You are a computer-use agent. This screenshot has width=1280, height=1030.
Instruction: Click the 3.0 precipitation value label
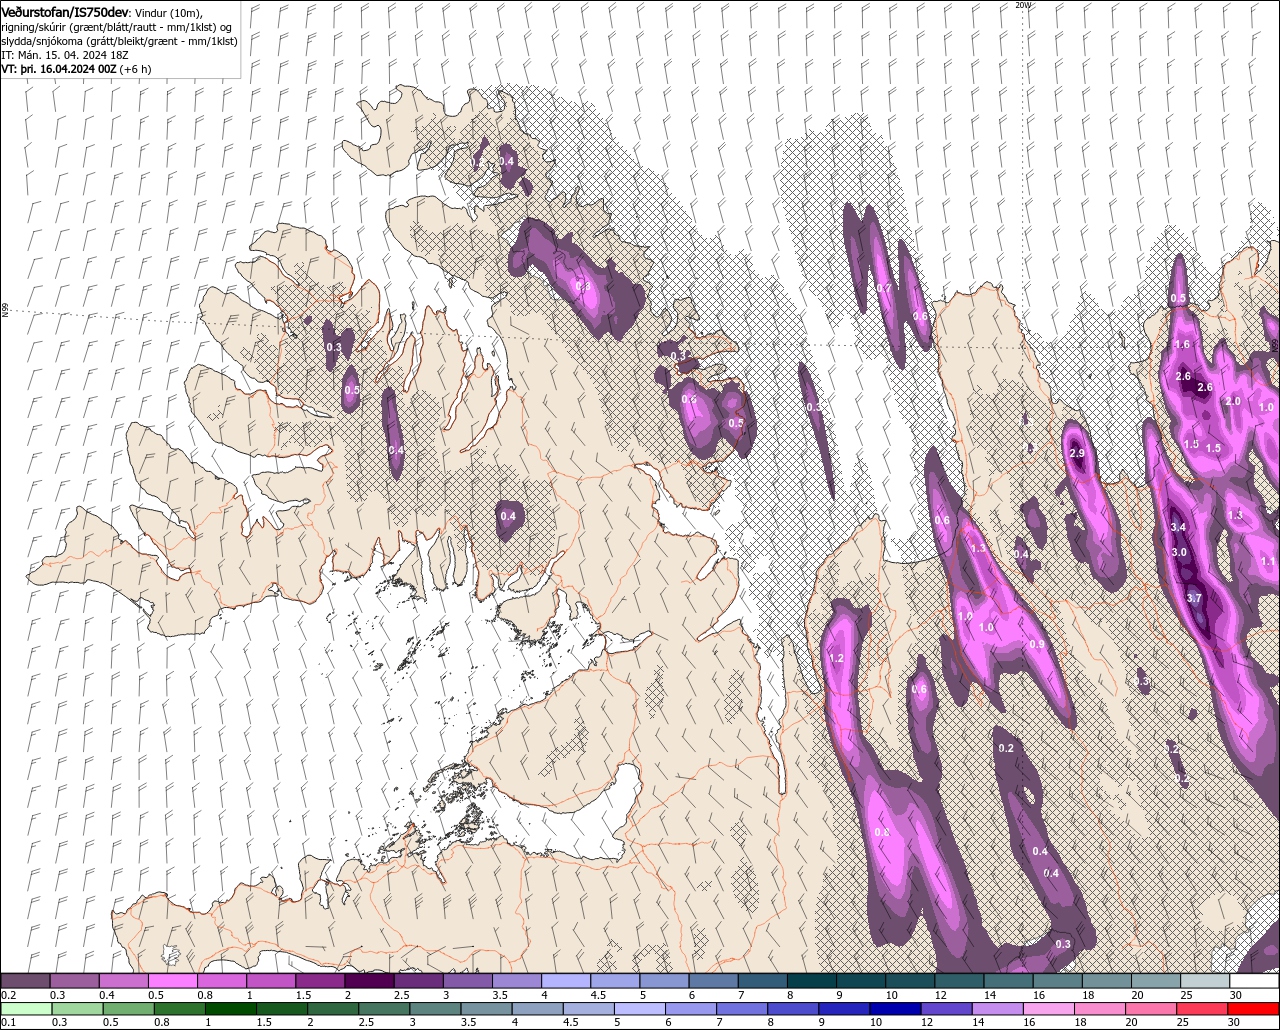(x=1179, y=552)
